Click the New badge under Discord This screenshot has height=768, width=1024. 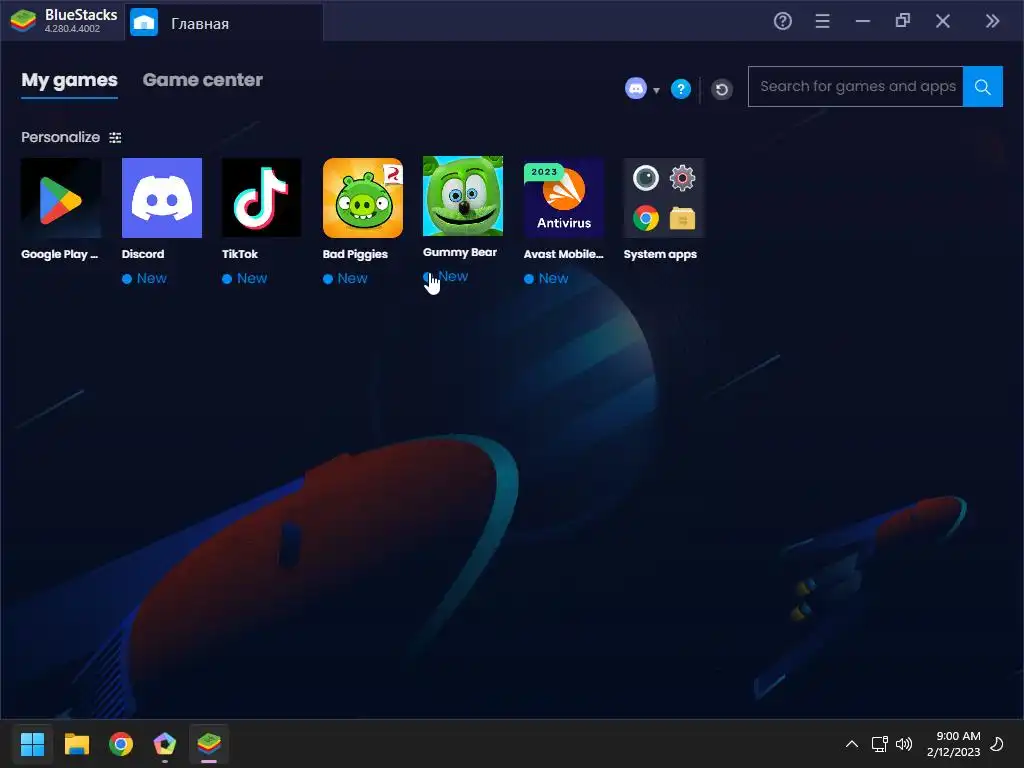[144, 278]
